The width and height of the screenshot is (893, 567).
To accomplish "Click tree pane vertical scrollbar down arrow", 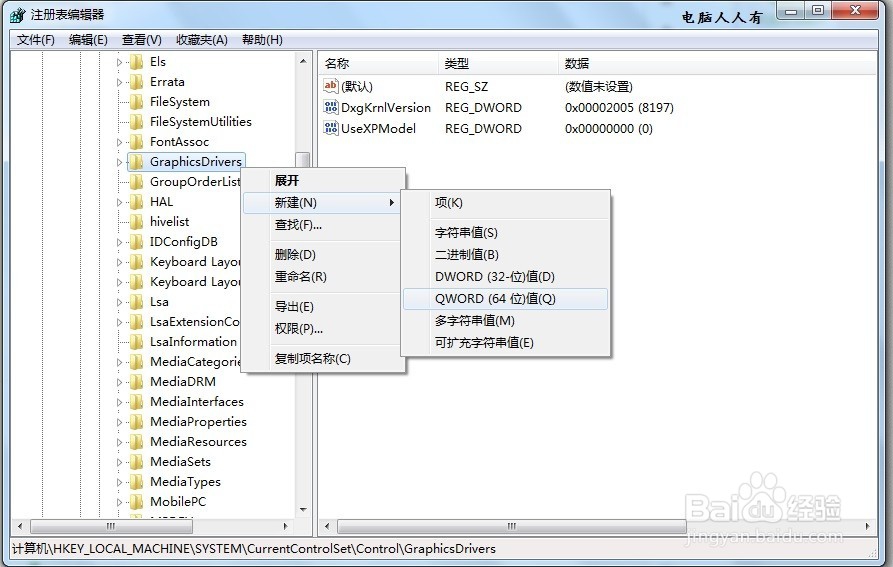I will coord(304,510).
